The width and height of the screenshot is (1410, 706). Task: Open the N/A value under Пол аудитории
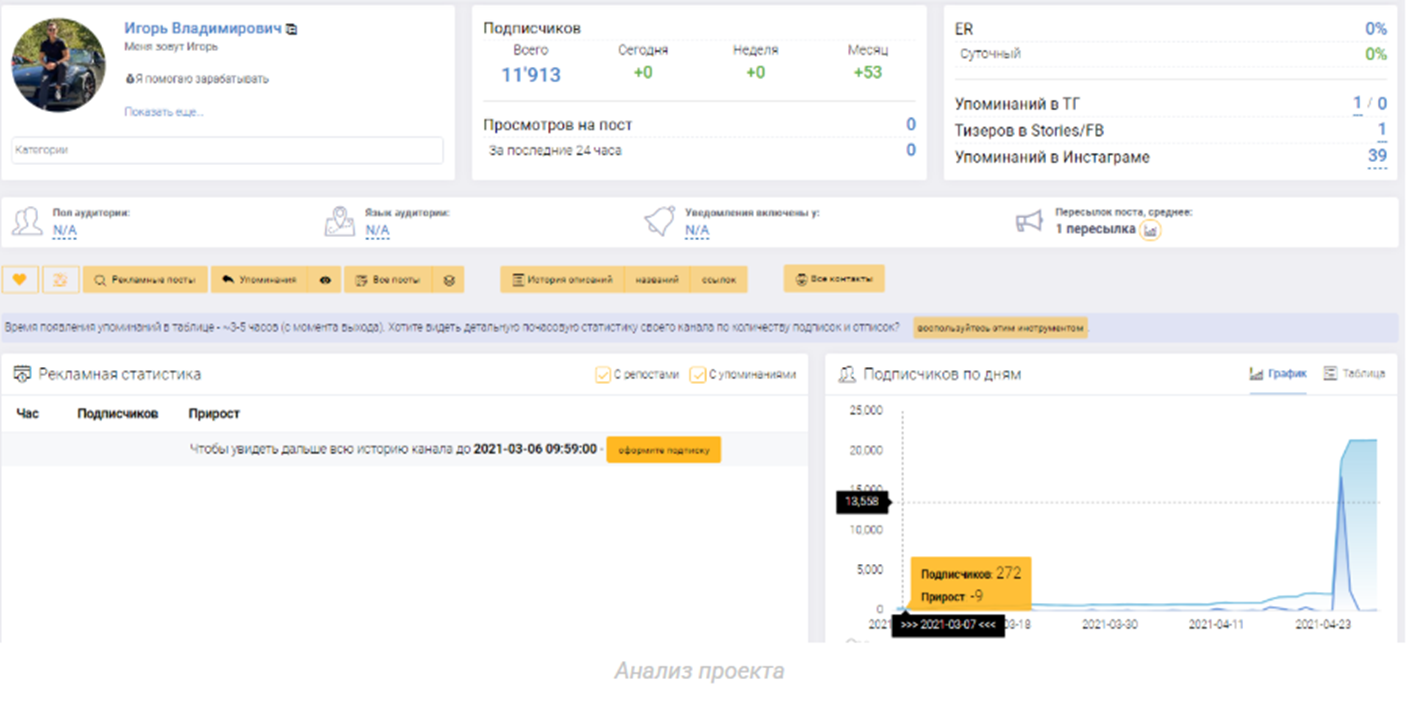pos(64,231)
